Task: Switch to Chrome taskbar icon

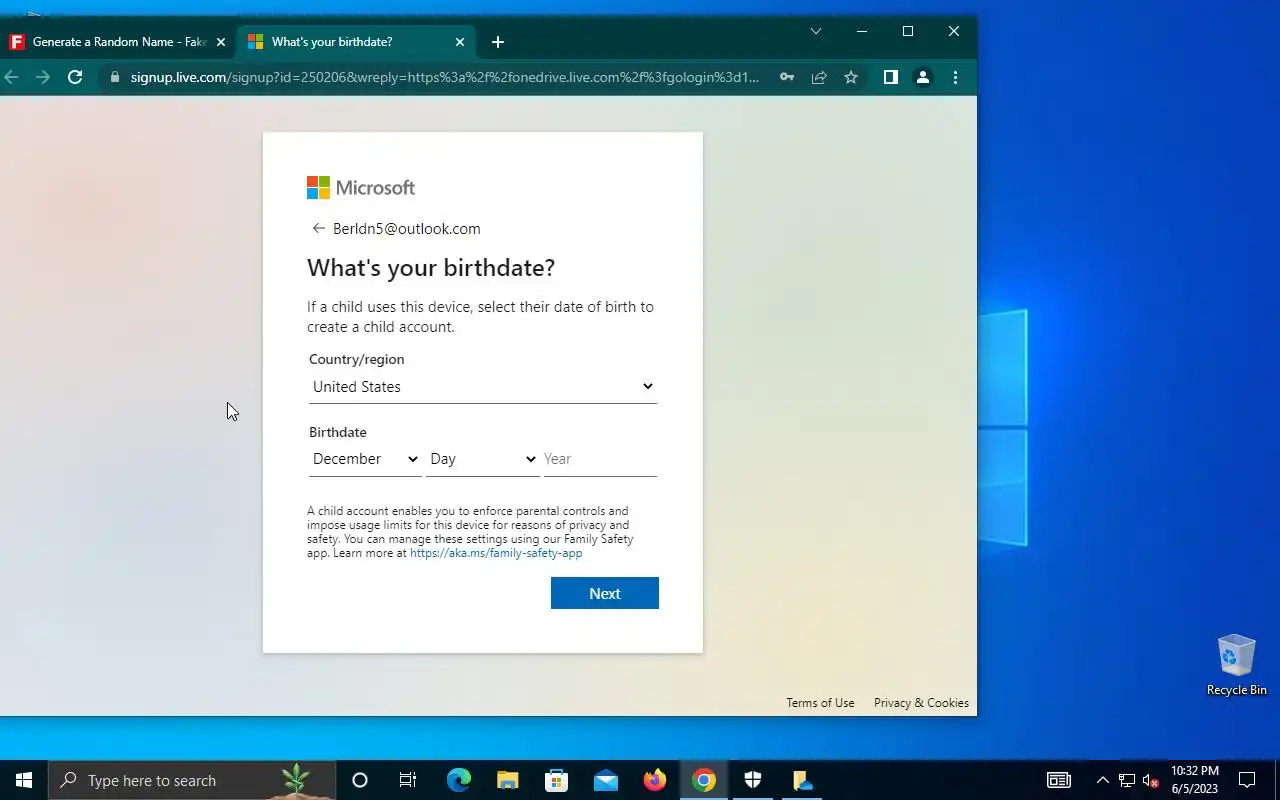Action: click(704, 780)
